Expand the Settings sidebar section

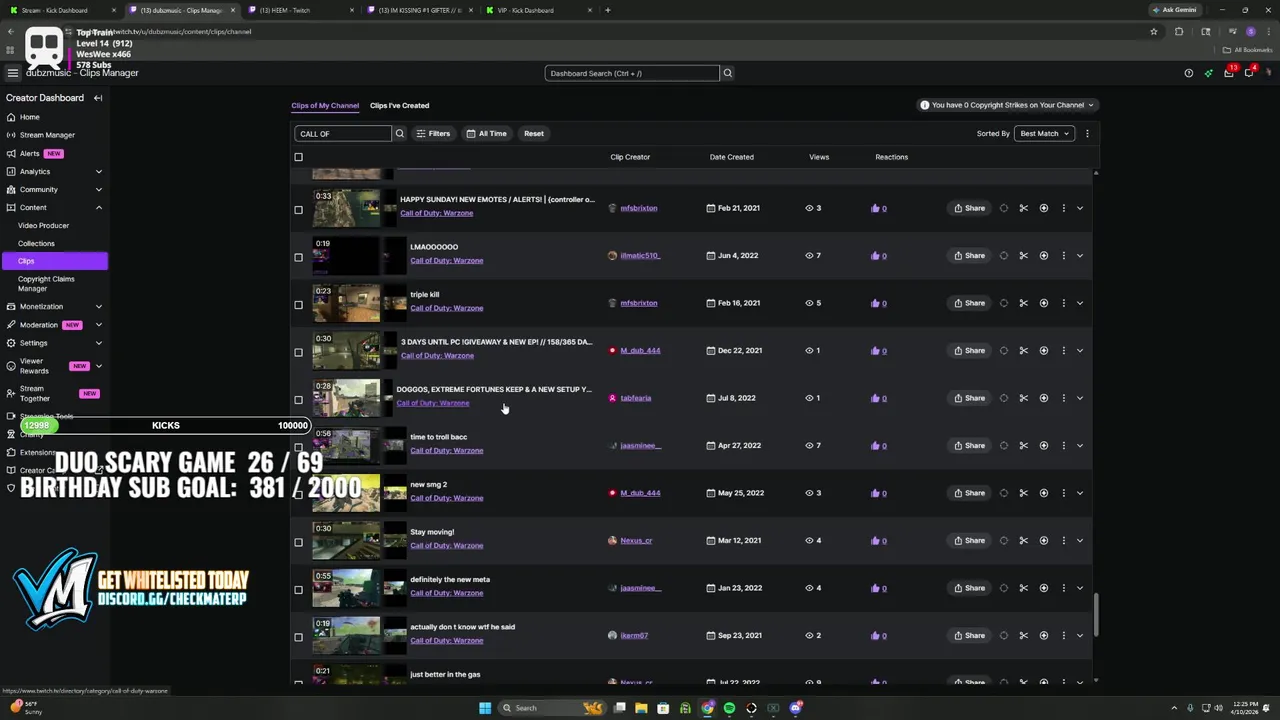[98, 343]
